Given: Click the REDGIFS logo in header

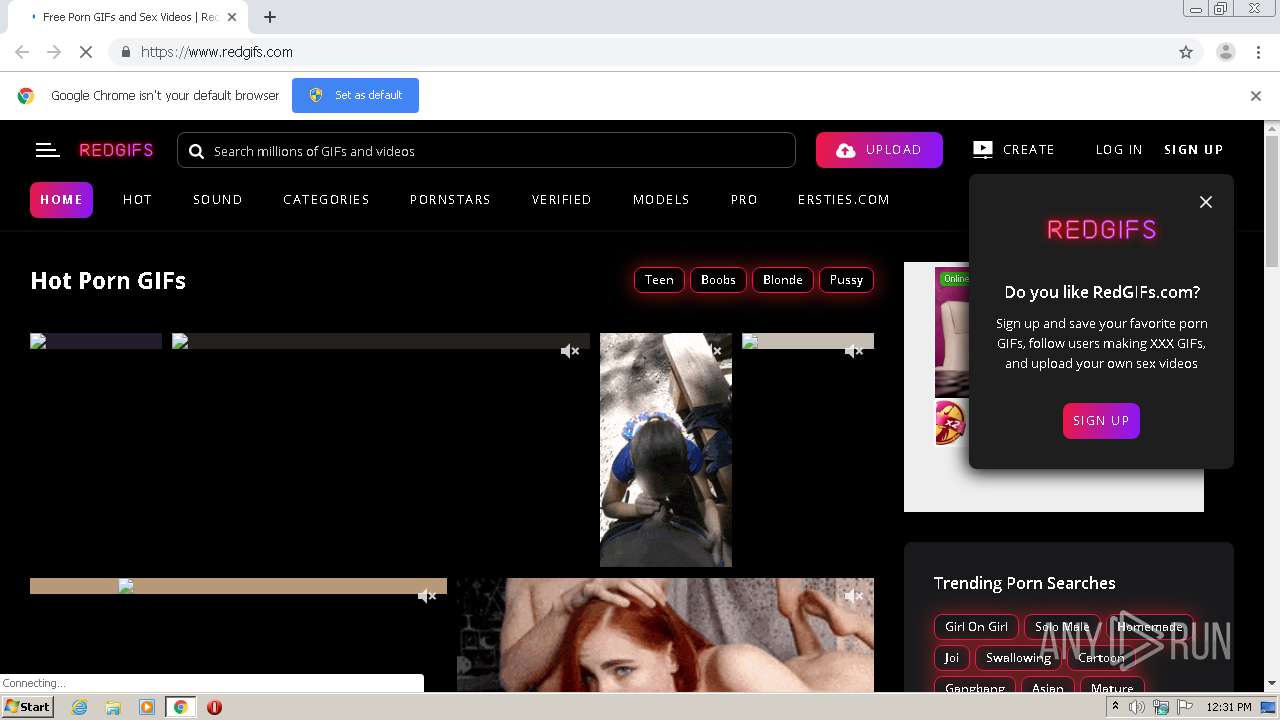Looking at the screenshot, I should coord(116,150).
